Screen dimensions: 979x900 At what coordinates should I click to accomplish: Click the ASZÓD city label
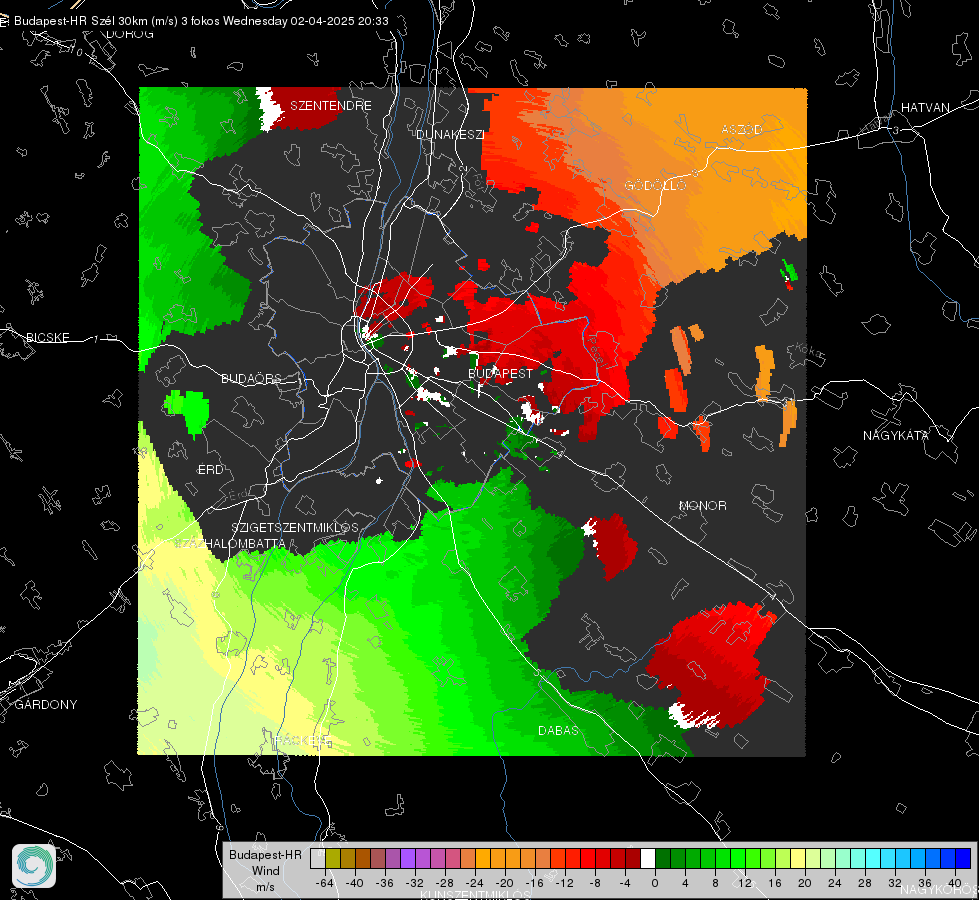(742, 129)
